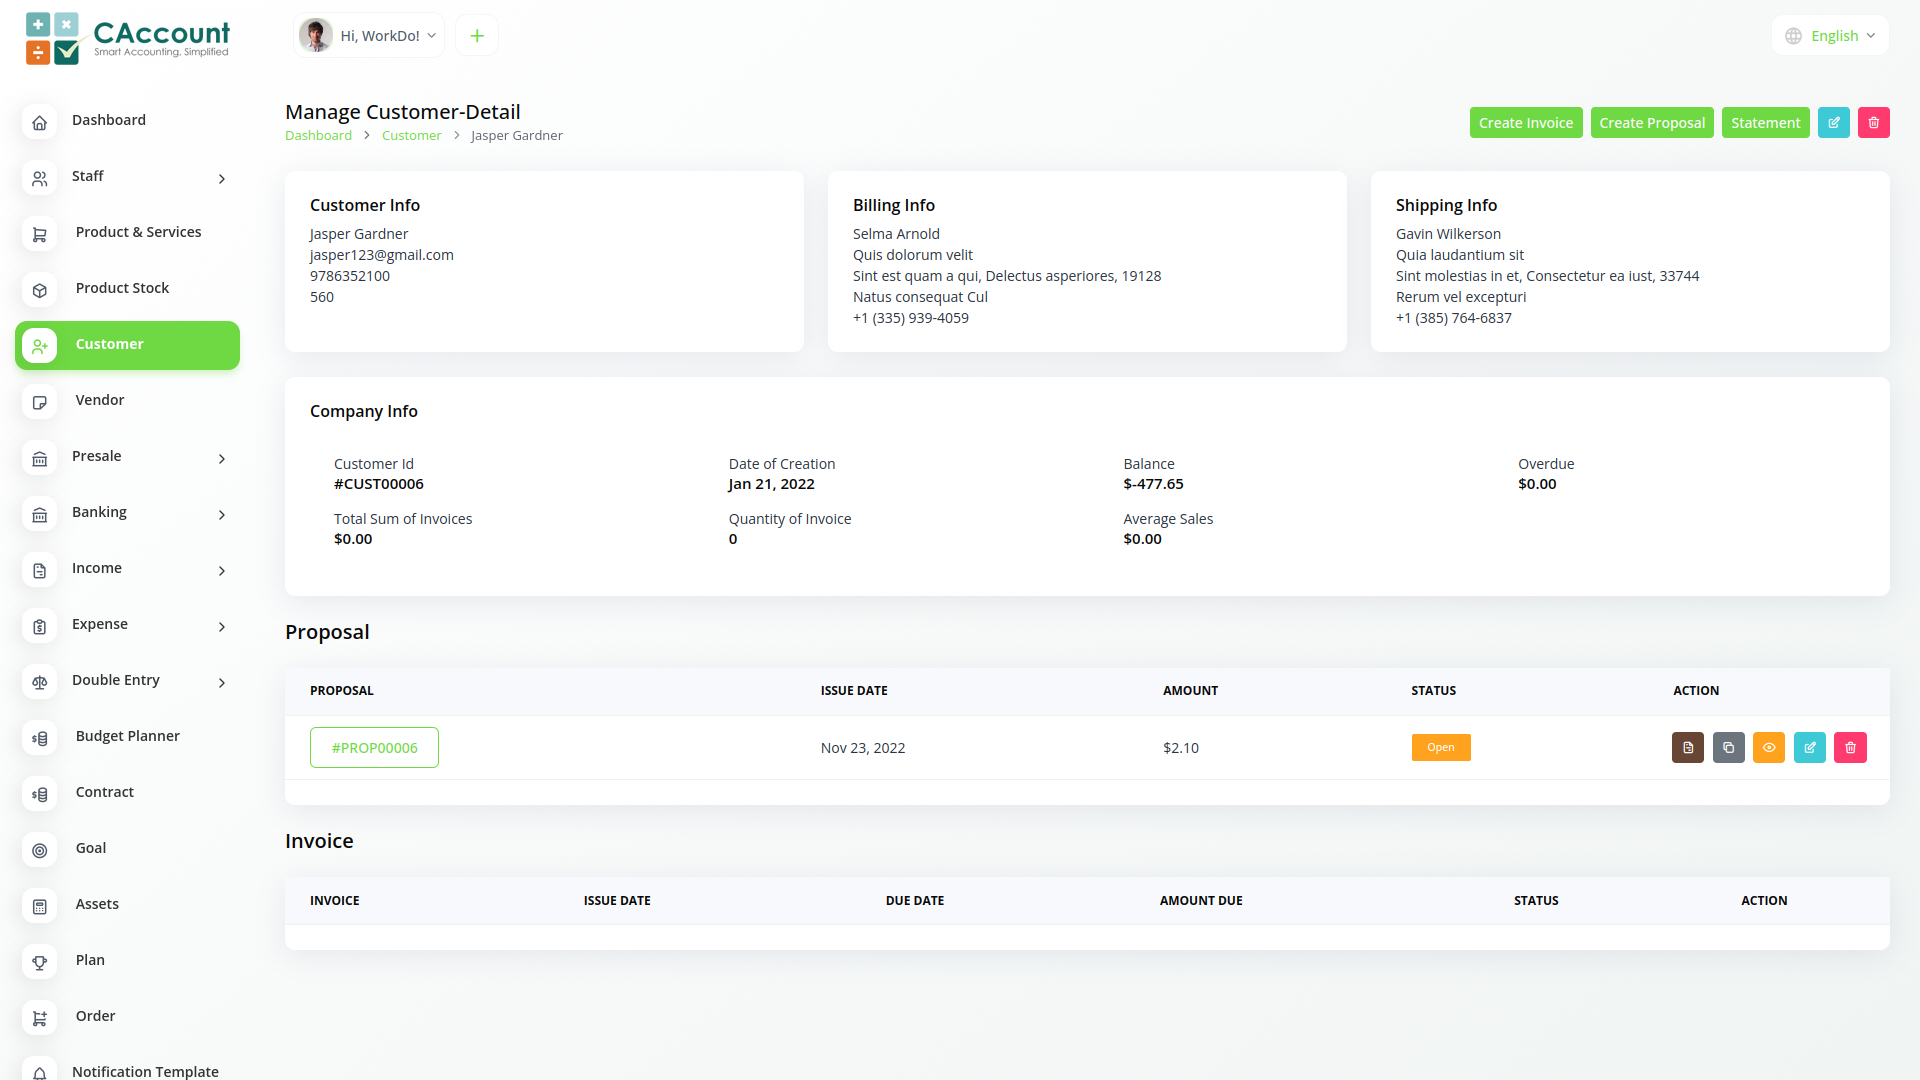The height and width of the screenshot is (1080, 1920).
Task: Click the Create Invoice button
Action: pyautogui.click(x=1525, y=122)
